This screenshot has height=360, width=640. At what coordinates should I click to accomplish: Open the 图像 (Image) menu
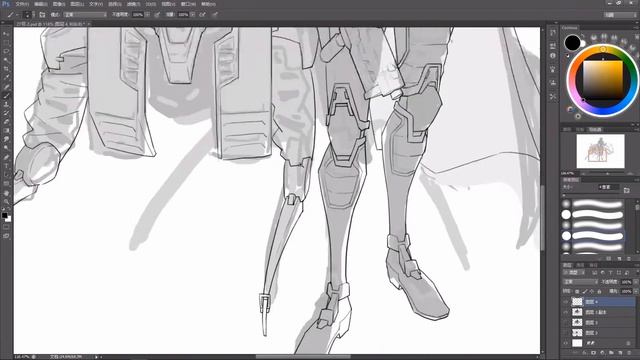[59, 4]
